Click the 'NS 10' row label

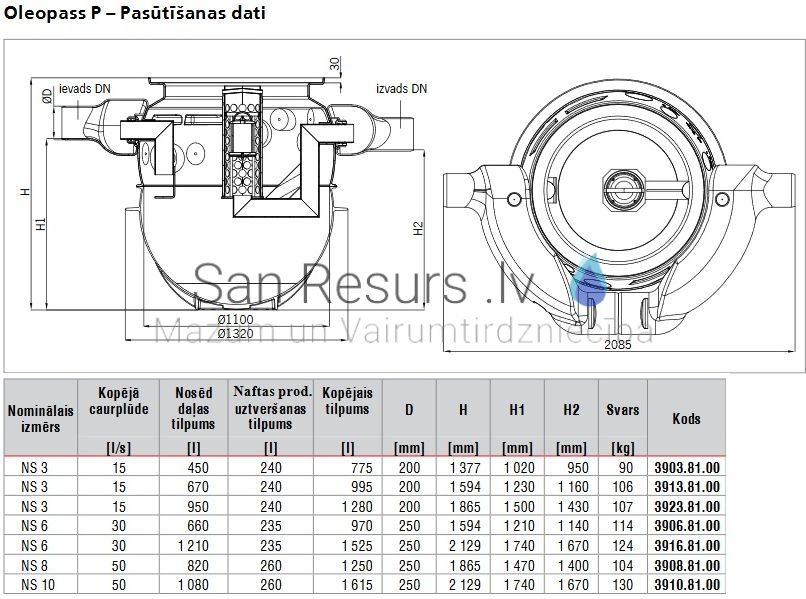pyautogui.click(x=38, y=585)
